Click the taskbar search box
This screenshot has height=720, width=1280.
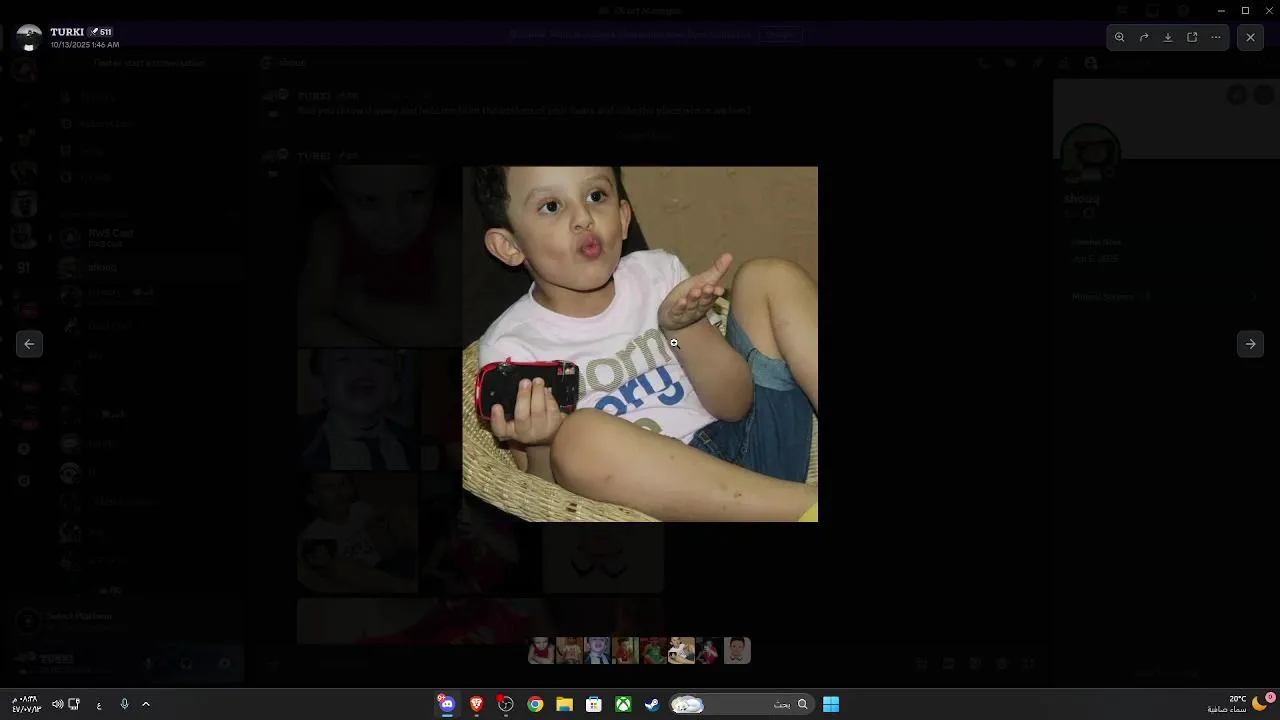click(740, 704)
